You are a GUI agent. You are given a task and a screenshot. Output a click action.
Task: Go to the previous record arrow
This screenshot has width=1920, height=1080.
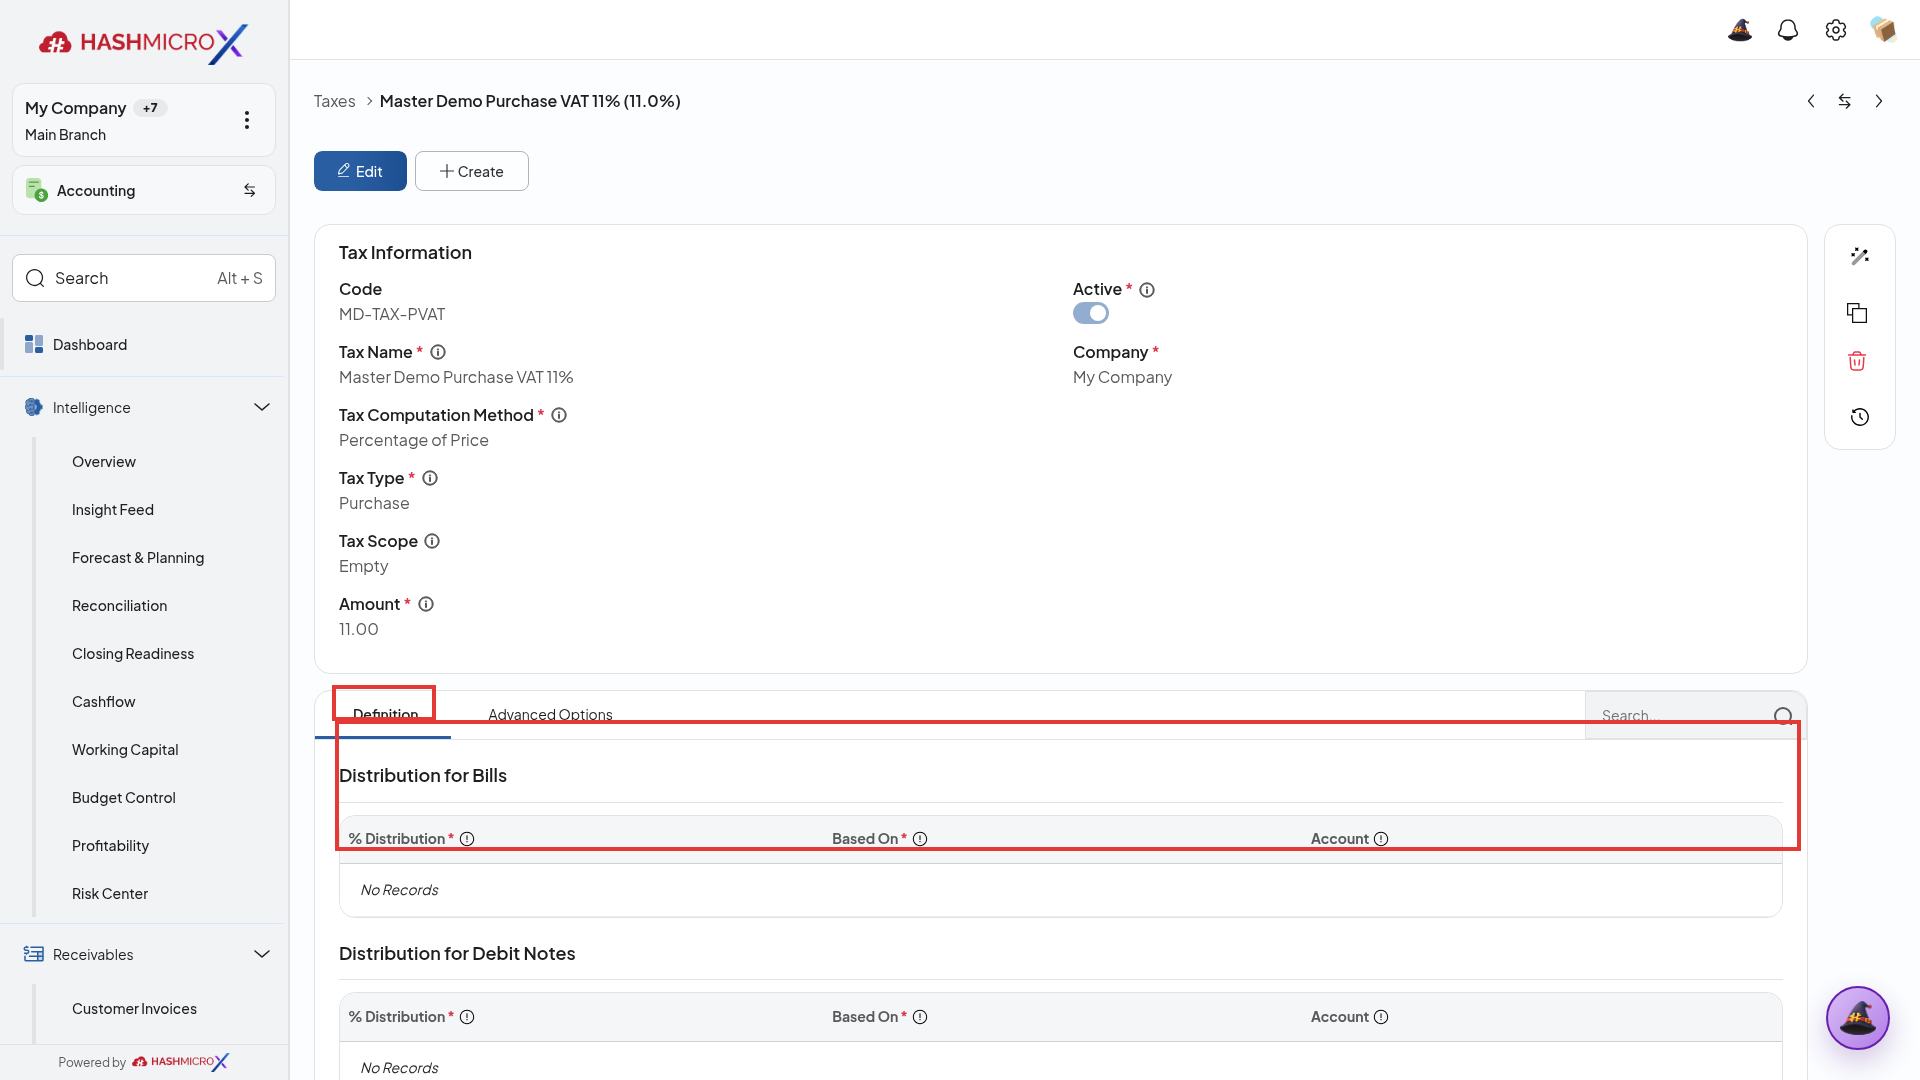(x=1811, y=101)
